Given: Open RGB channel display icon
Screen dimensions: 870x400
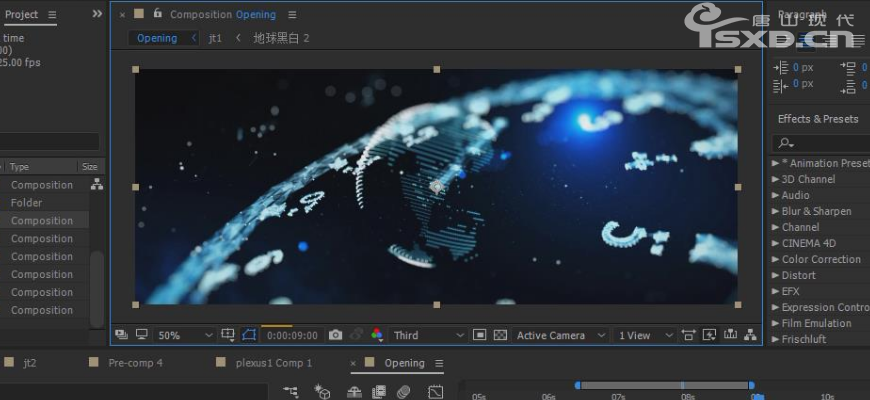Looking at the screenshot, I should point(377,335).
